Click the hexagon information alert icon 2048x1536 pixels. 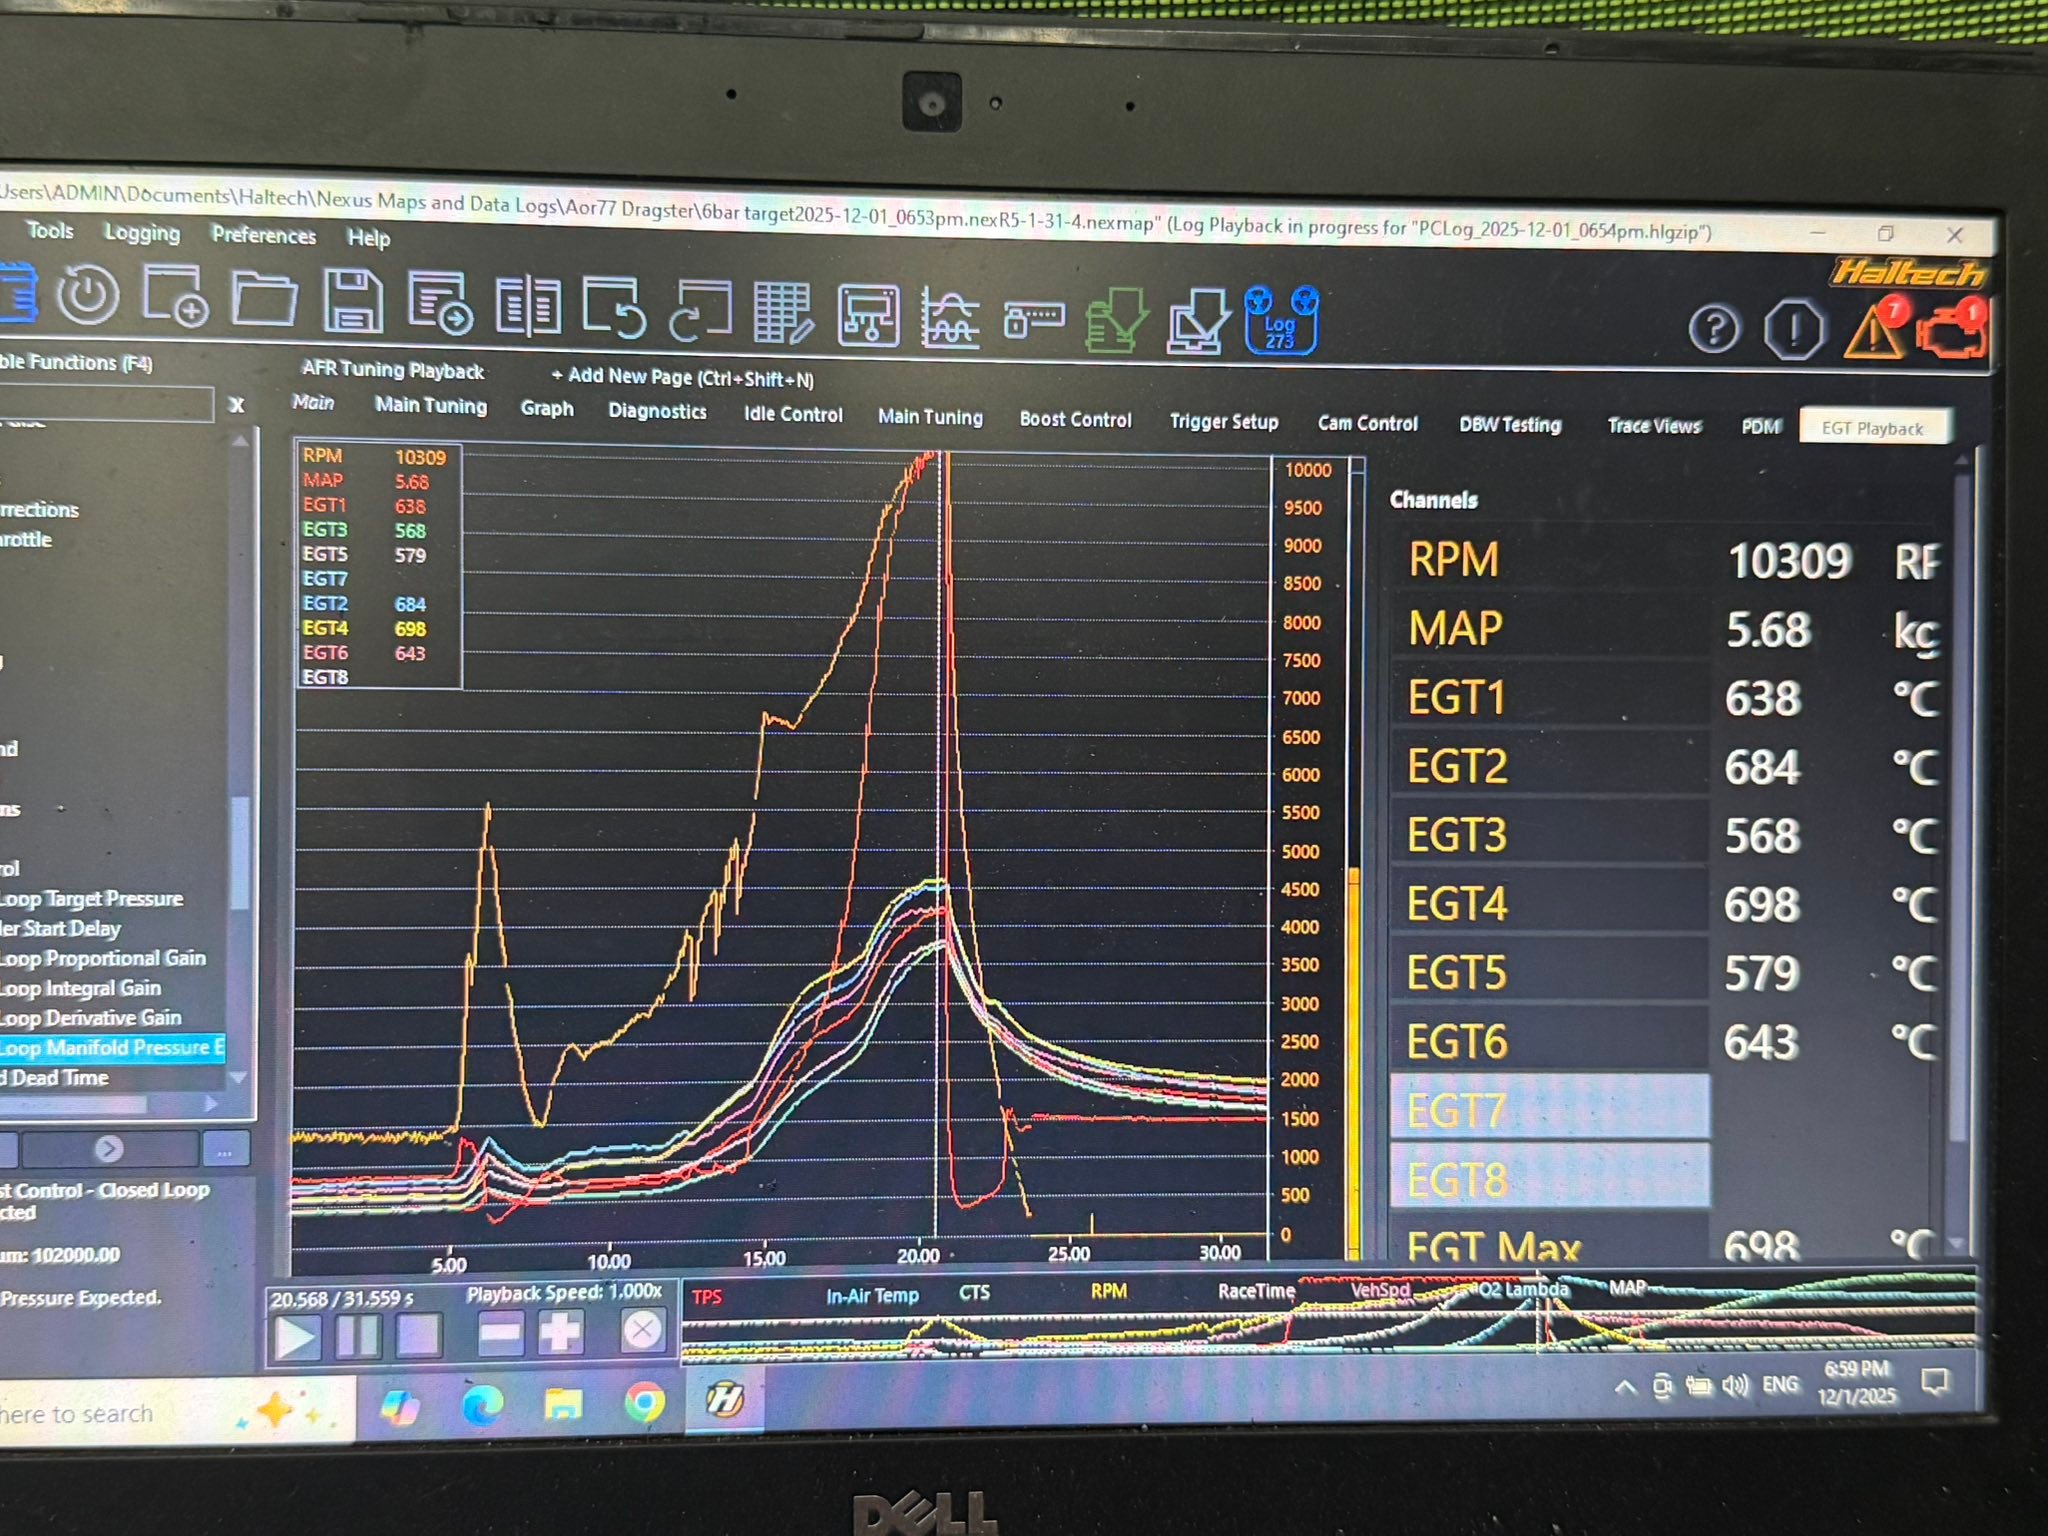tap(1794, 330)
